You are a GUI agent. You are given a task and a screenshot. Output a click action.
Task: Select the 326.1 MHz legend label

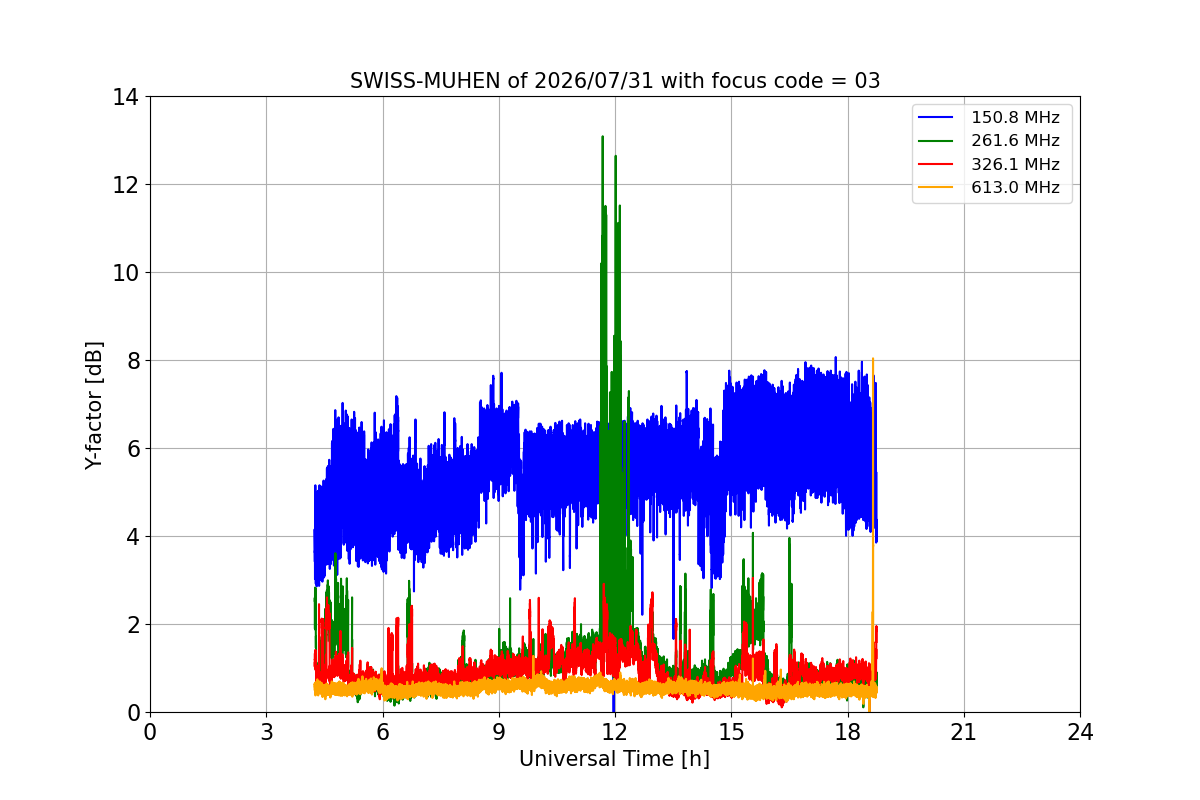click(x=1015, y=164)
